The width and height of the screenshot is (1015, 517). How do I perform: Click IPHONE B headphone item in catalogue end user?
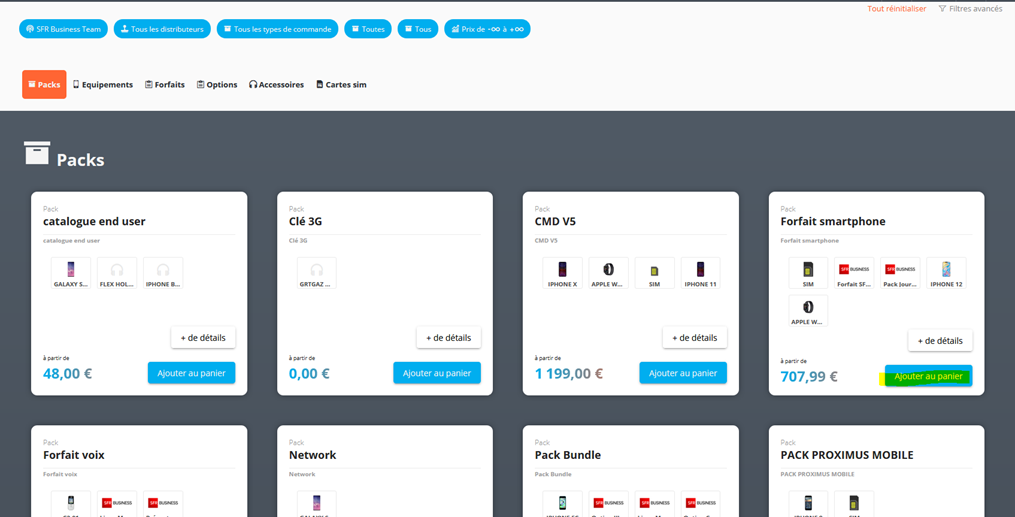[163, 273]
